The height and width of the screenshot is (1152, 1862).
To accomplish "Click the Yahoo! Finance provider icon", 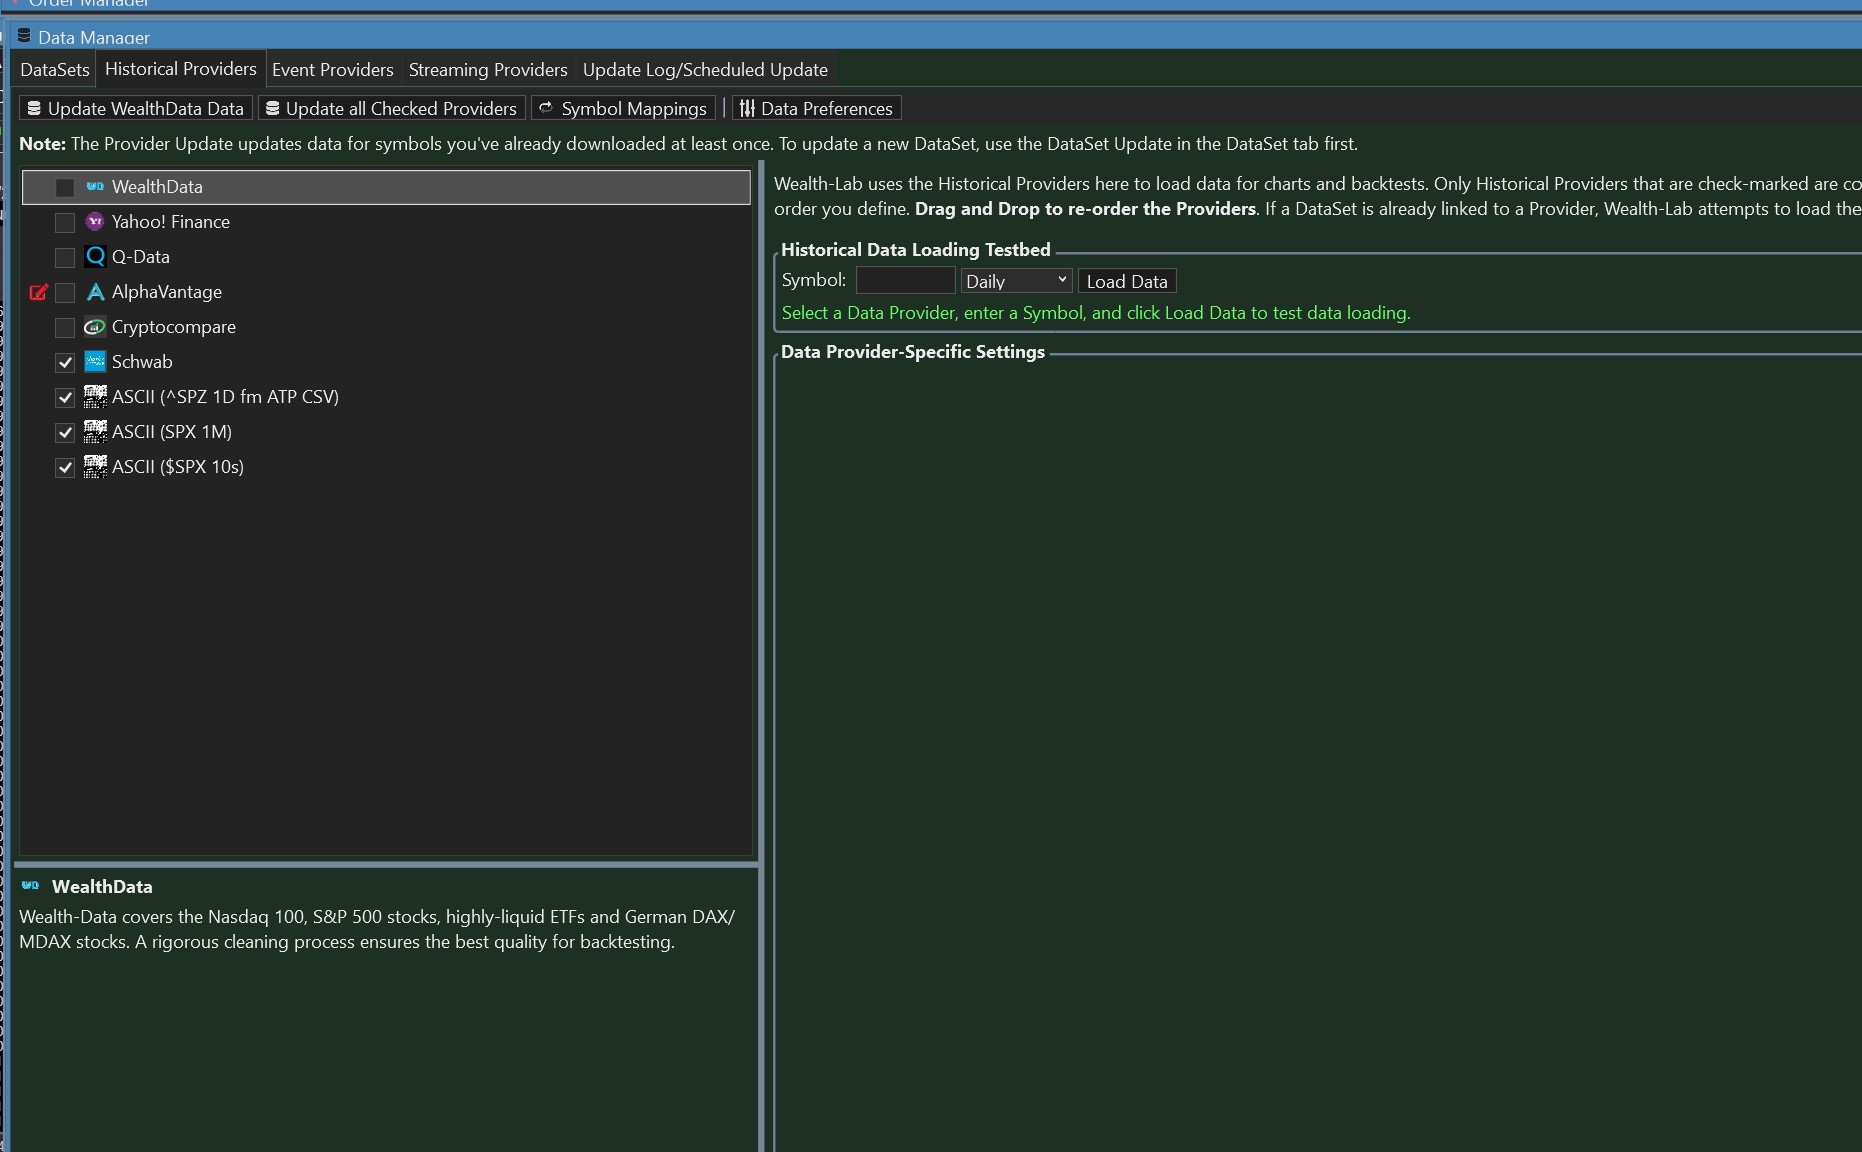I will pos(95,222).
